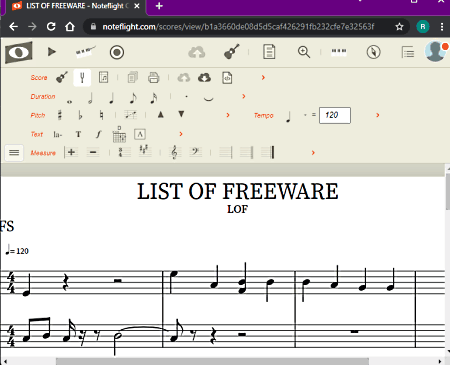This screenshot has width=450, height=365.
Task: Click the Noteflight eye logo
Action: click(19, 52)
